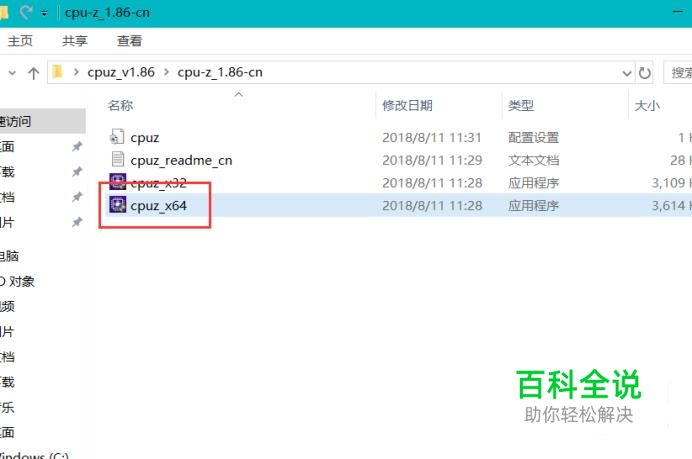Viewport: 692px width, 459px height.
Task: Sort by the 大小 column header
Action: (647, 105)
